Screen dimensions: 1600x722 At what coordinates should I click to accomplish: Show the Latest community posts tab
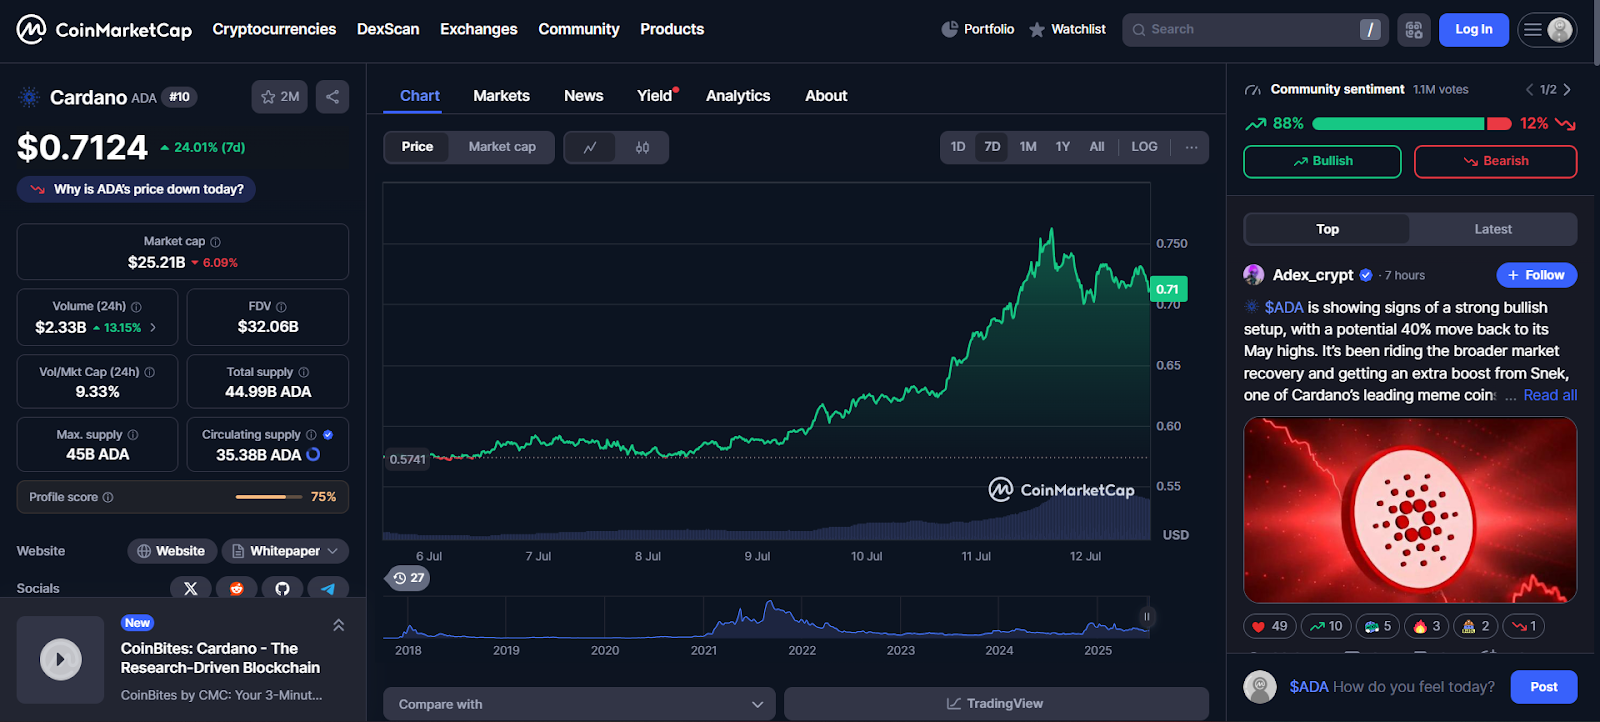1493,229
